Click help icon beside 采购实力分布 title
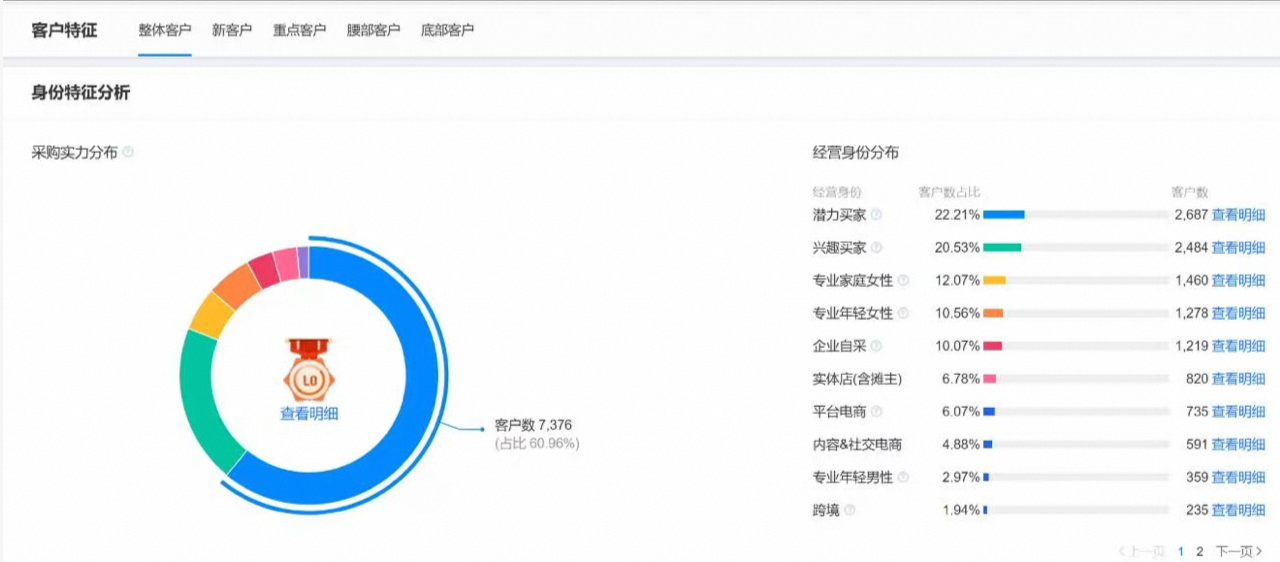Image resolution: width=1280 pixels, height=562 pixels. (128, 153)
